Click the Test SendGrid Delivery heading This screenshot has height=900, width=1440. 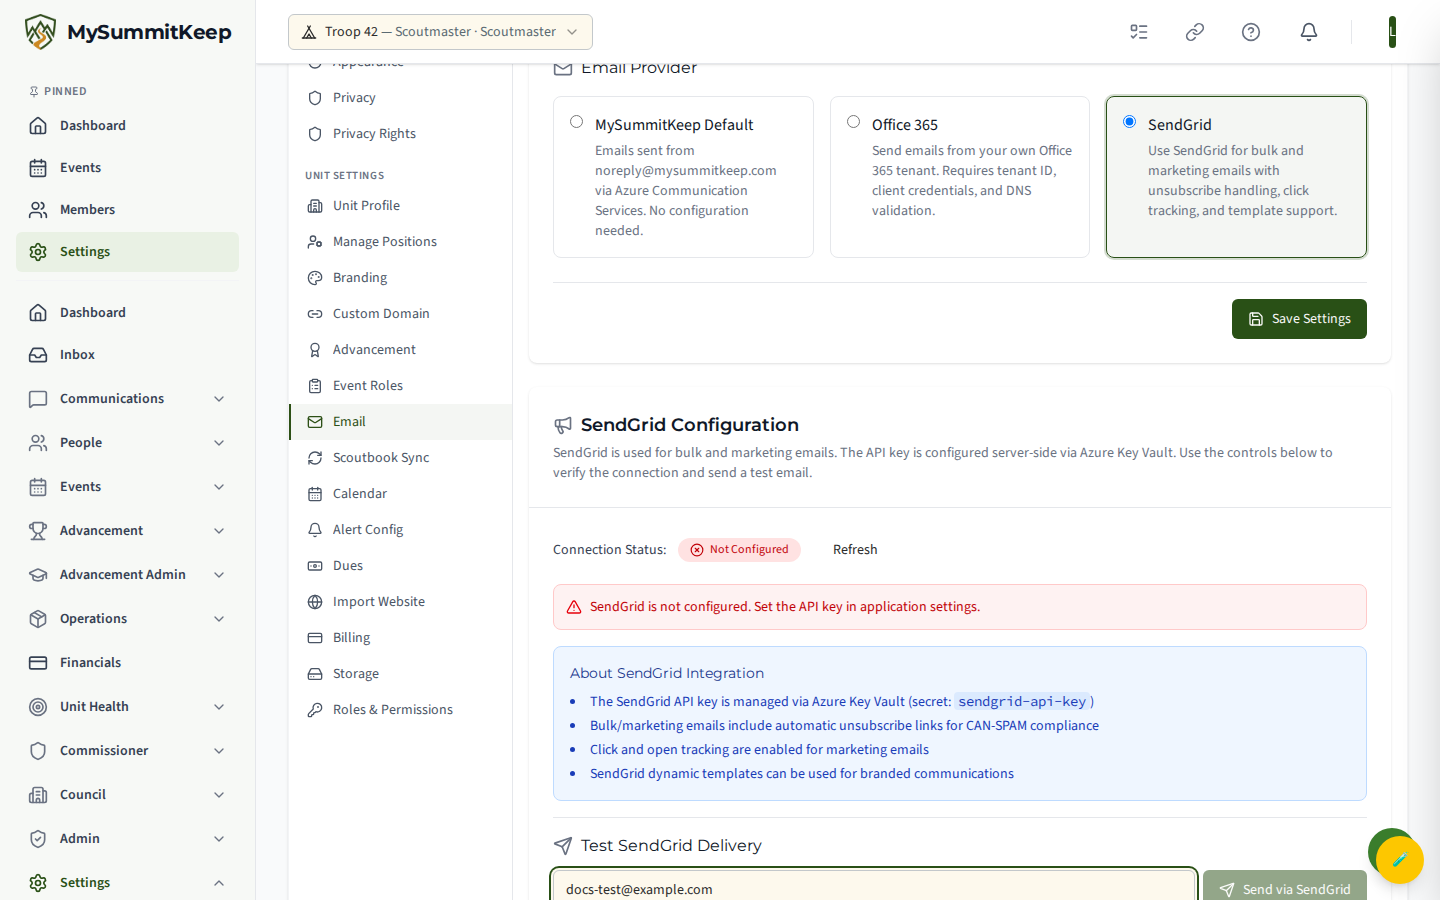pyautogui.click(x=671, y=846)
